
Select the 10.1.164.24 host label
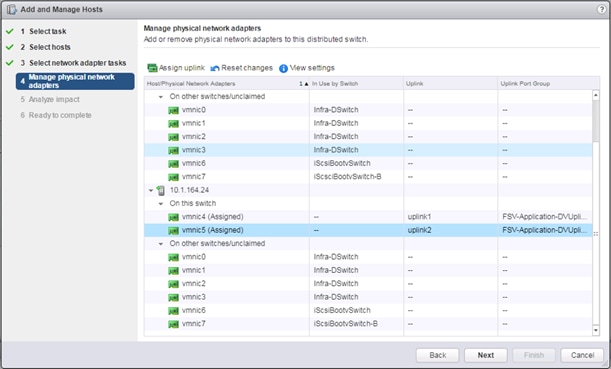point(189,190)
